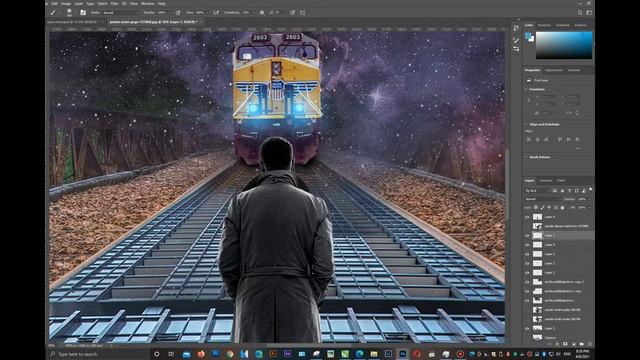Lock transparent pixels in Layers panel
This screenshot has height=360, width=640.
[536, 208]
